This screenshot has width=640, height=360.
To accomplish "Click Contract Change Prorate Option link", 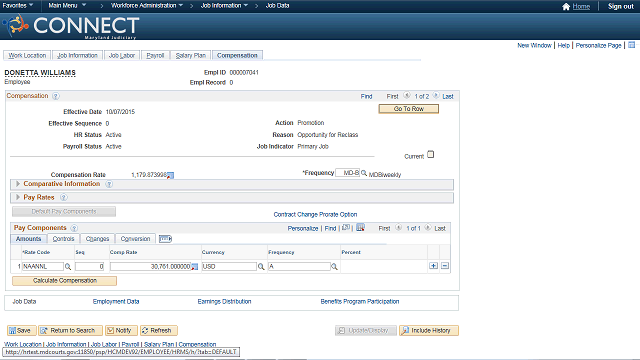I will [315, 214].
